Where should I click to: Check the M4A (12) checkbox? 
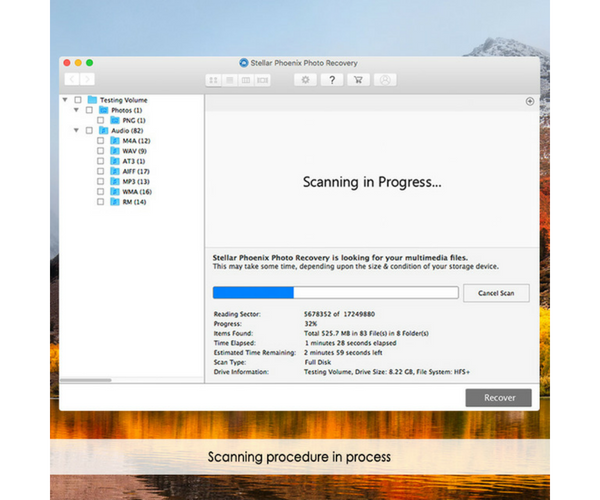tap(100, 141)
